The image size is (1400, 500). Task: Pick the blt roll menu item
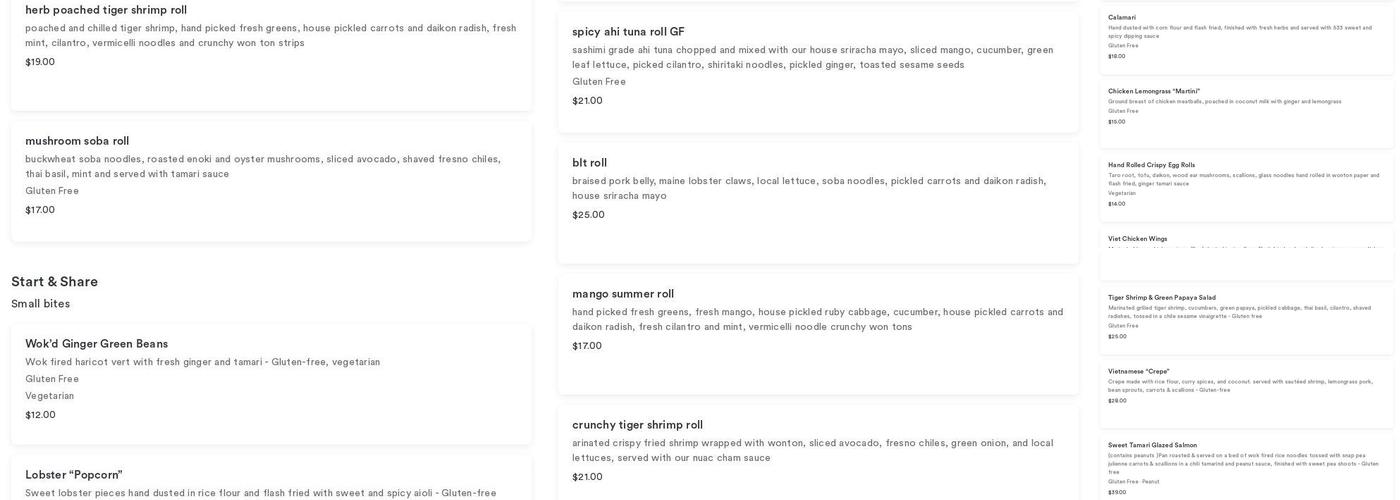[589, 163]
